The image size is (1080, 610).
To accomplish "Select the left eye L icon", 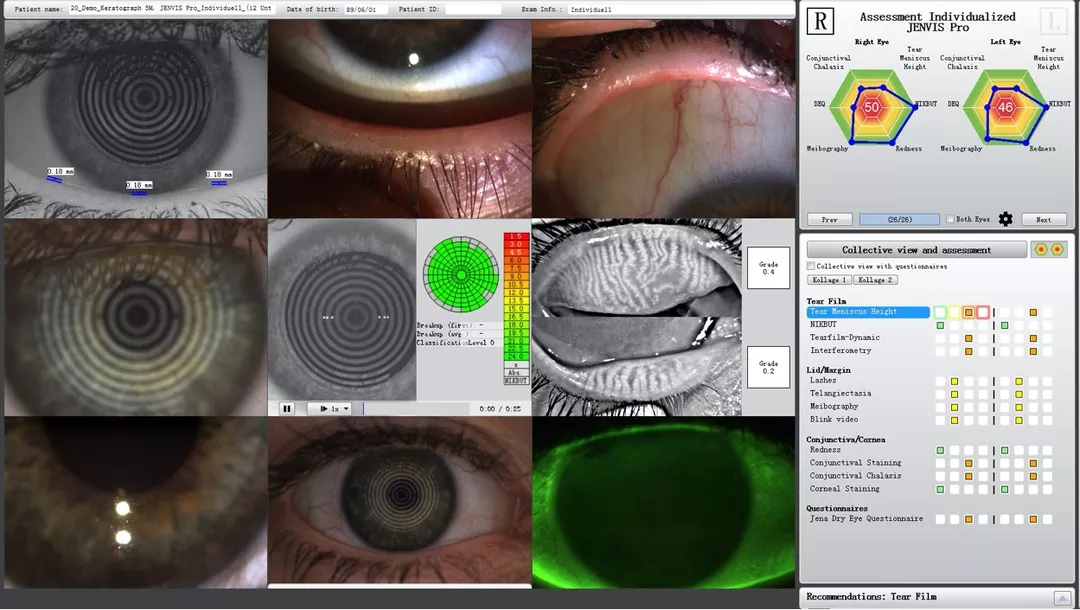I will point(1053,22).
